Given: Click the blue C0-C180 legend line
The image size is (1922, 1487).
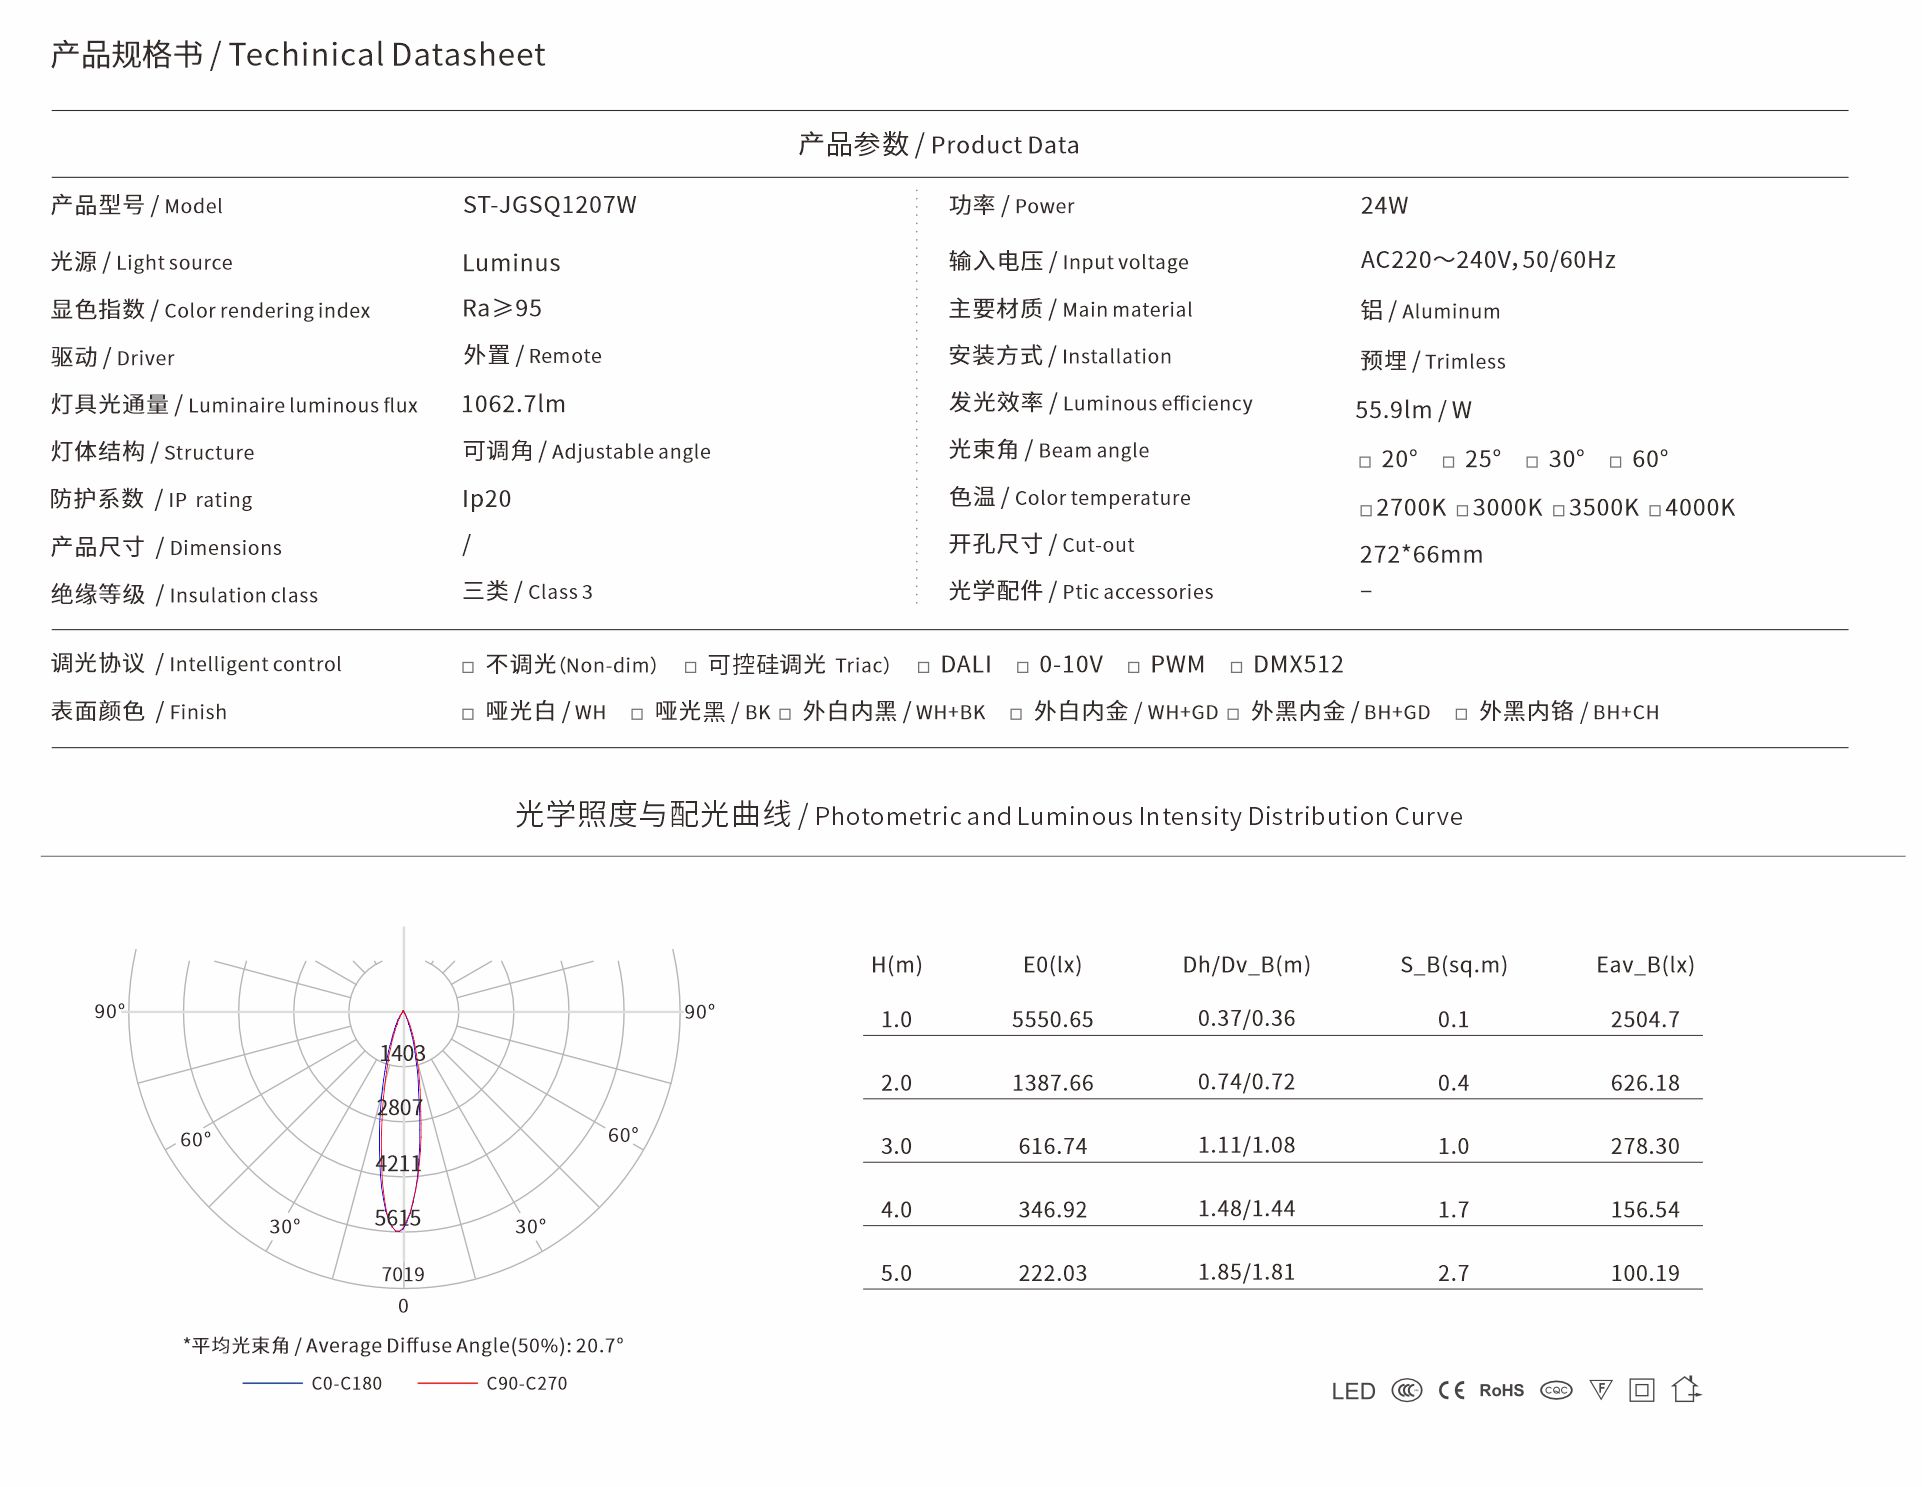Looking at the screenshot, I should tap(272, 1383).
